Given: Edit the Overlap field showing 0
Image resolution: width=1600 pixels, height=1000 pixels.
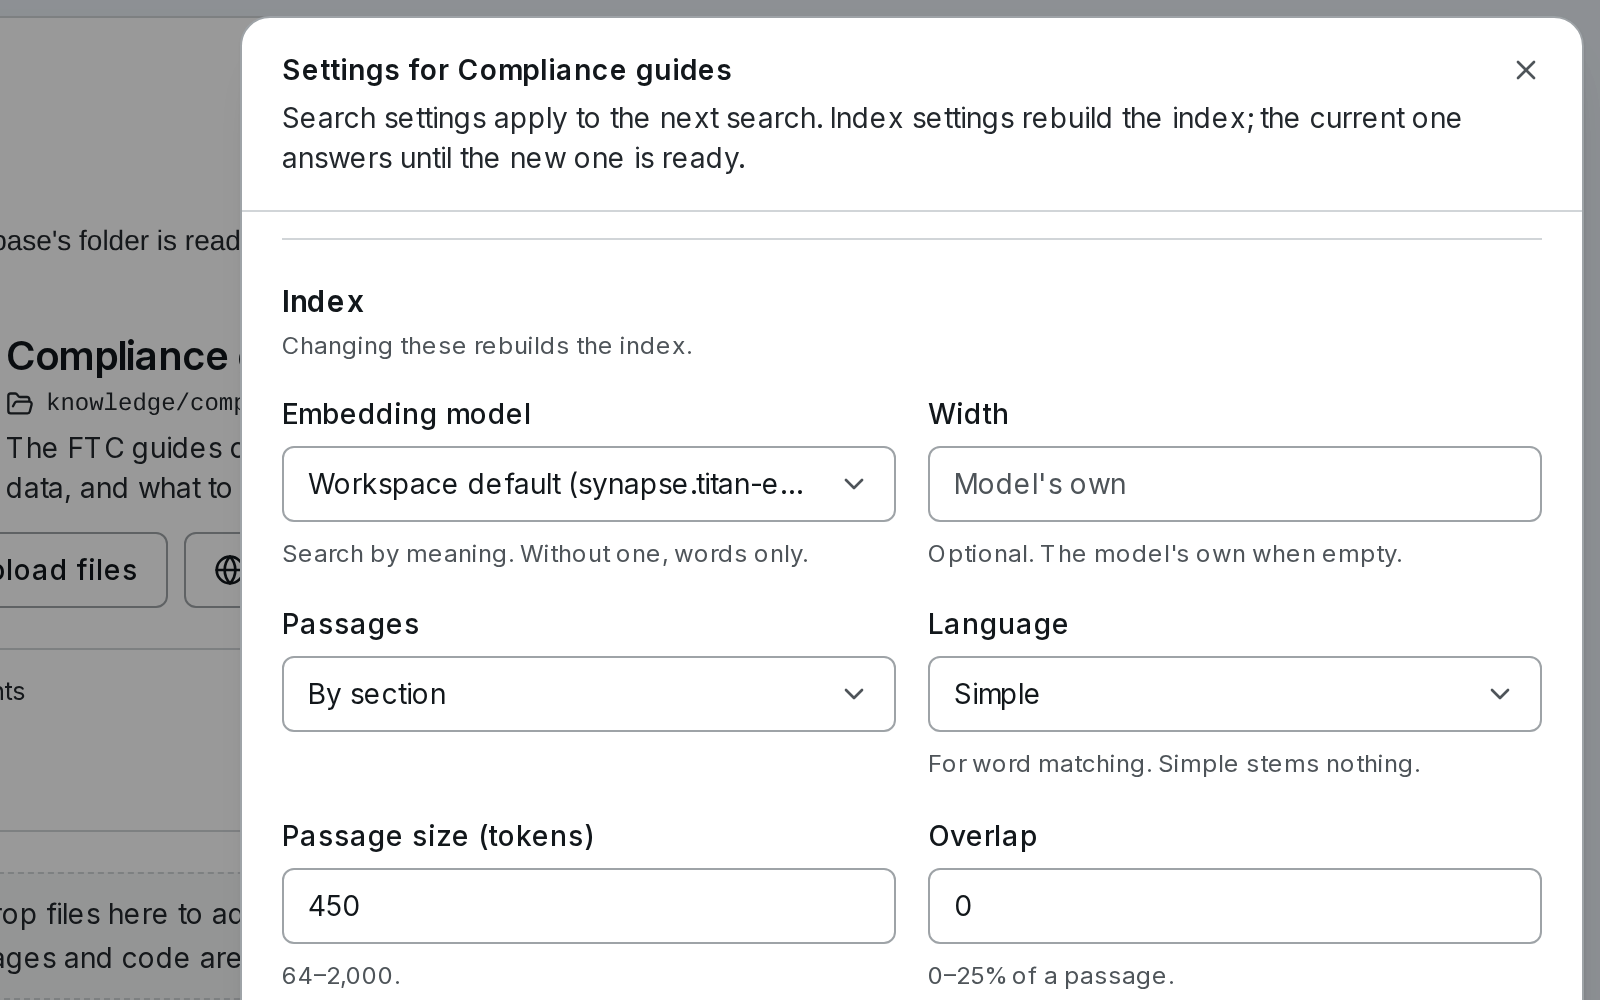Looking at the screenshot, I should 1234,906.
